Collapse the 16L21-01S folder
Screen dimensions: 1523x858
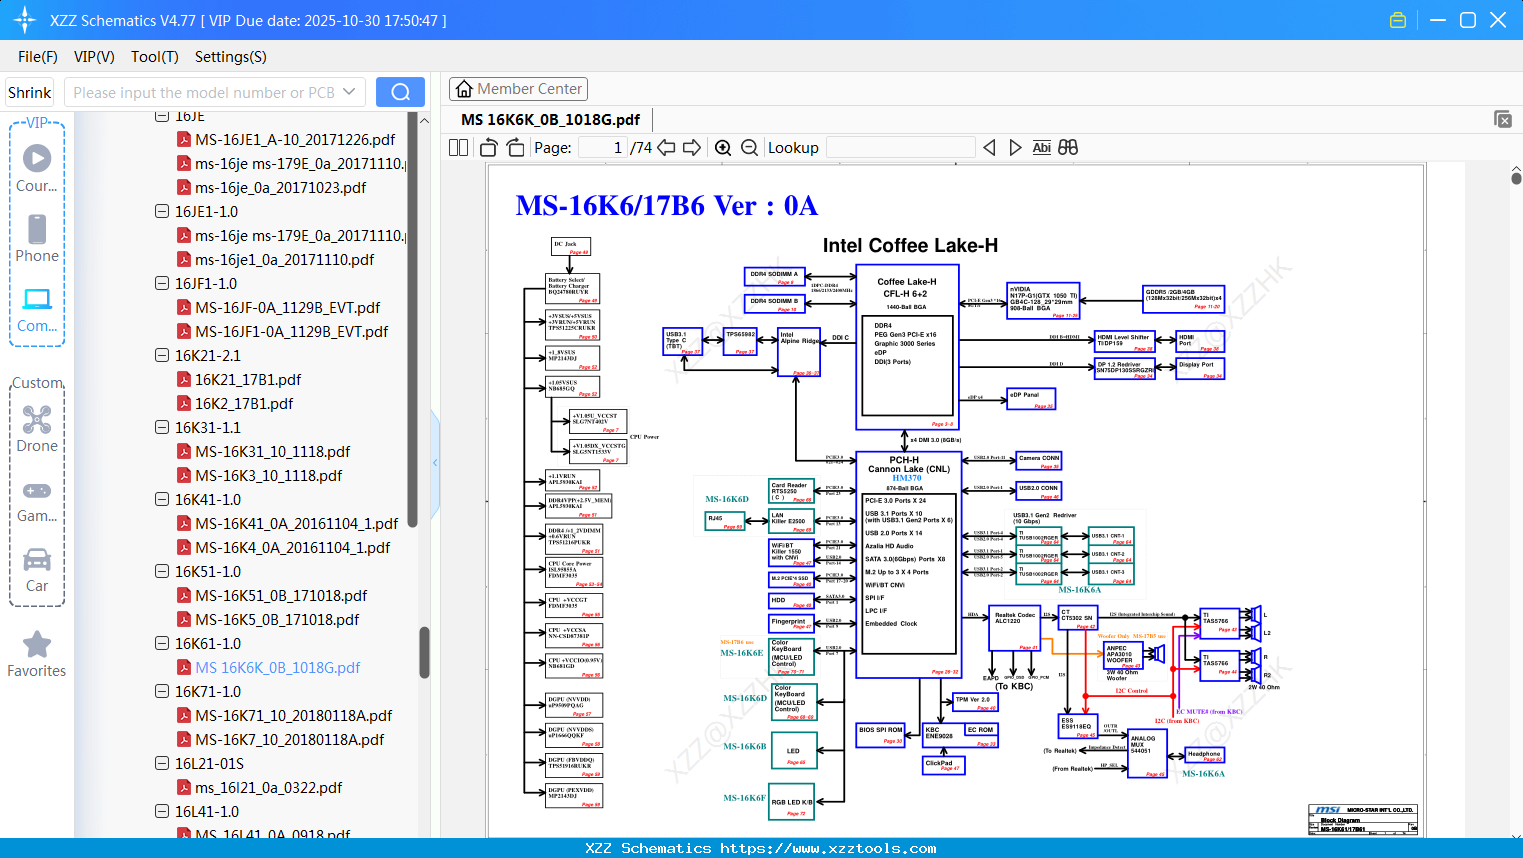(x=162, y=764)
